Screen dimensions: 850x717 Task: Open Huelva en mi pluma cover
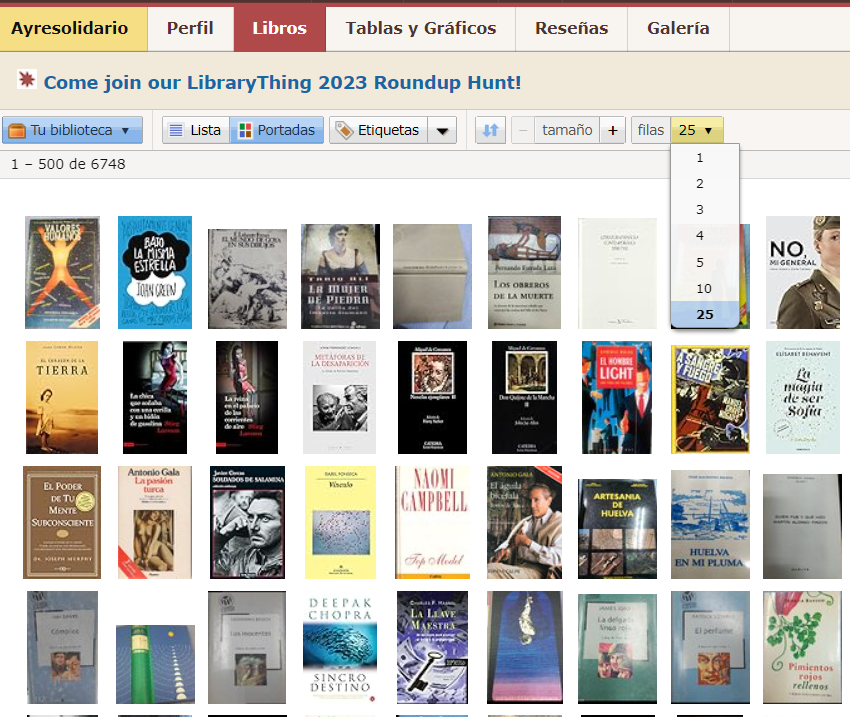710,525
